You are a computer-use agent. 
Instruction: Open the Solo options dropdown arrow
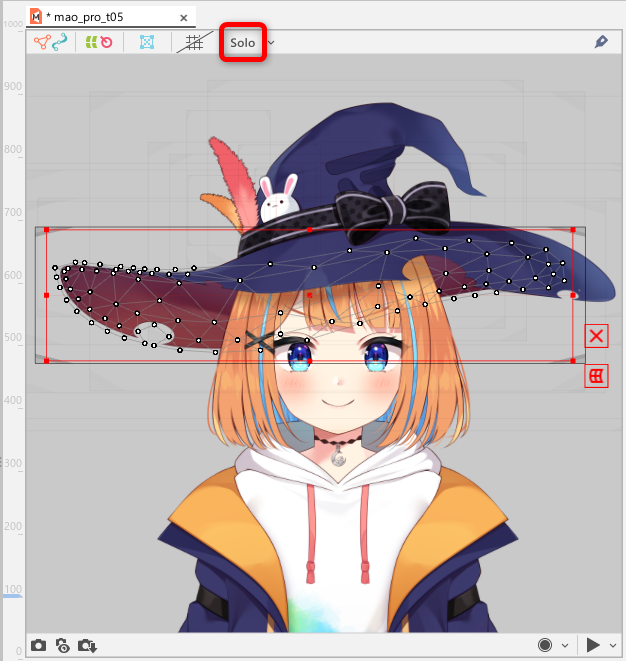coord(271,43)
